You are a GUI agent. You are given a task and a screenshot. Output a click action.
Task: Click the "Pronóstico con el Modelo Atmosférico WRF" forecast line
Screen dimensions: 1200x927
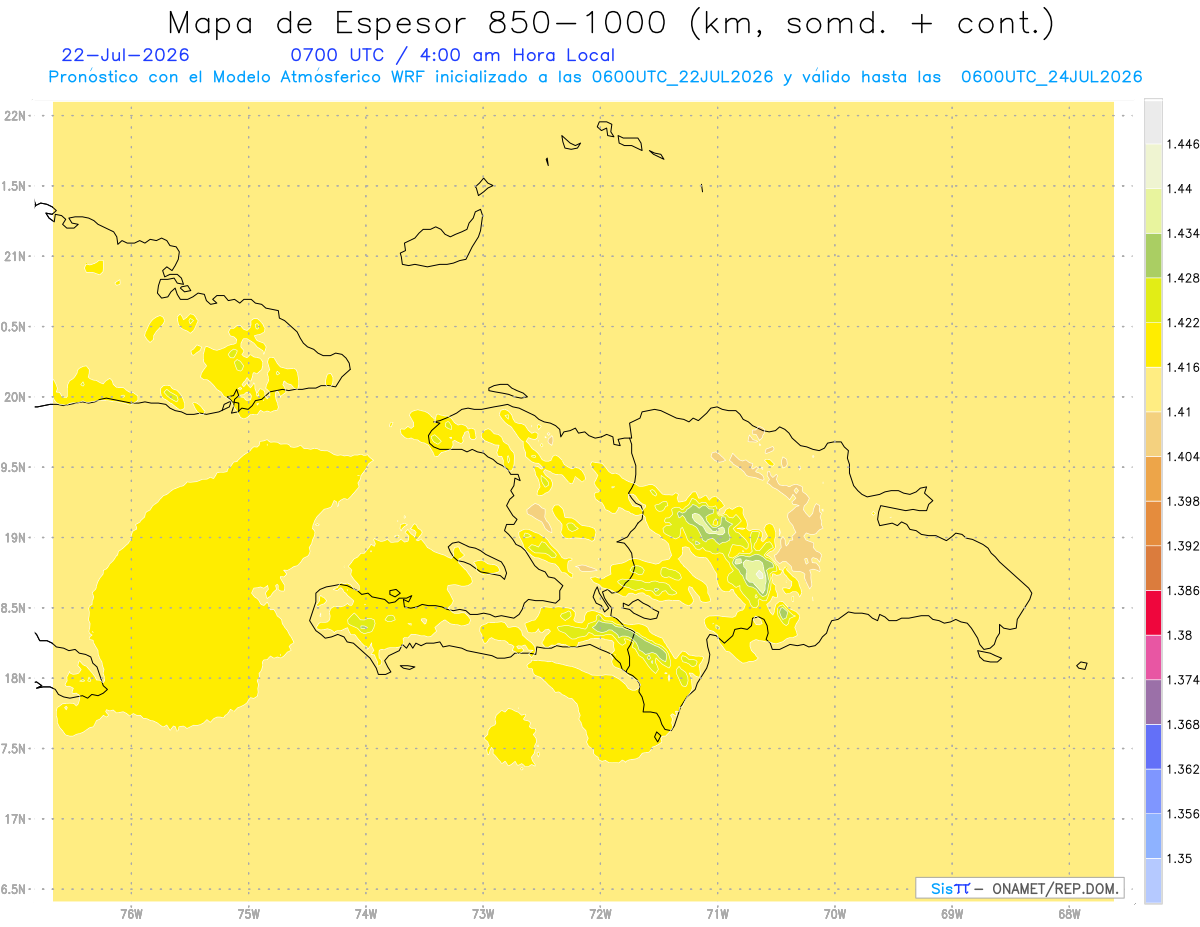(x=595, y=77)
